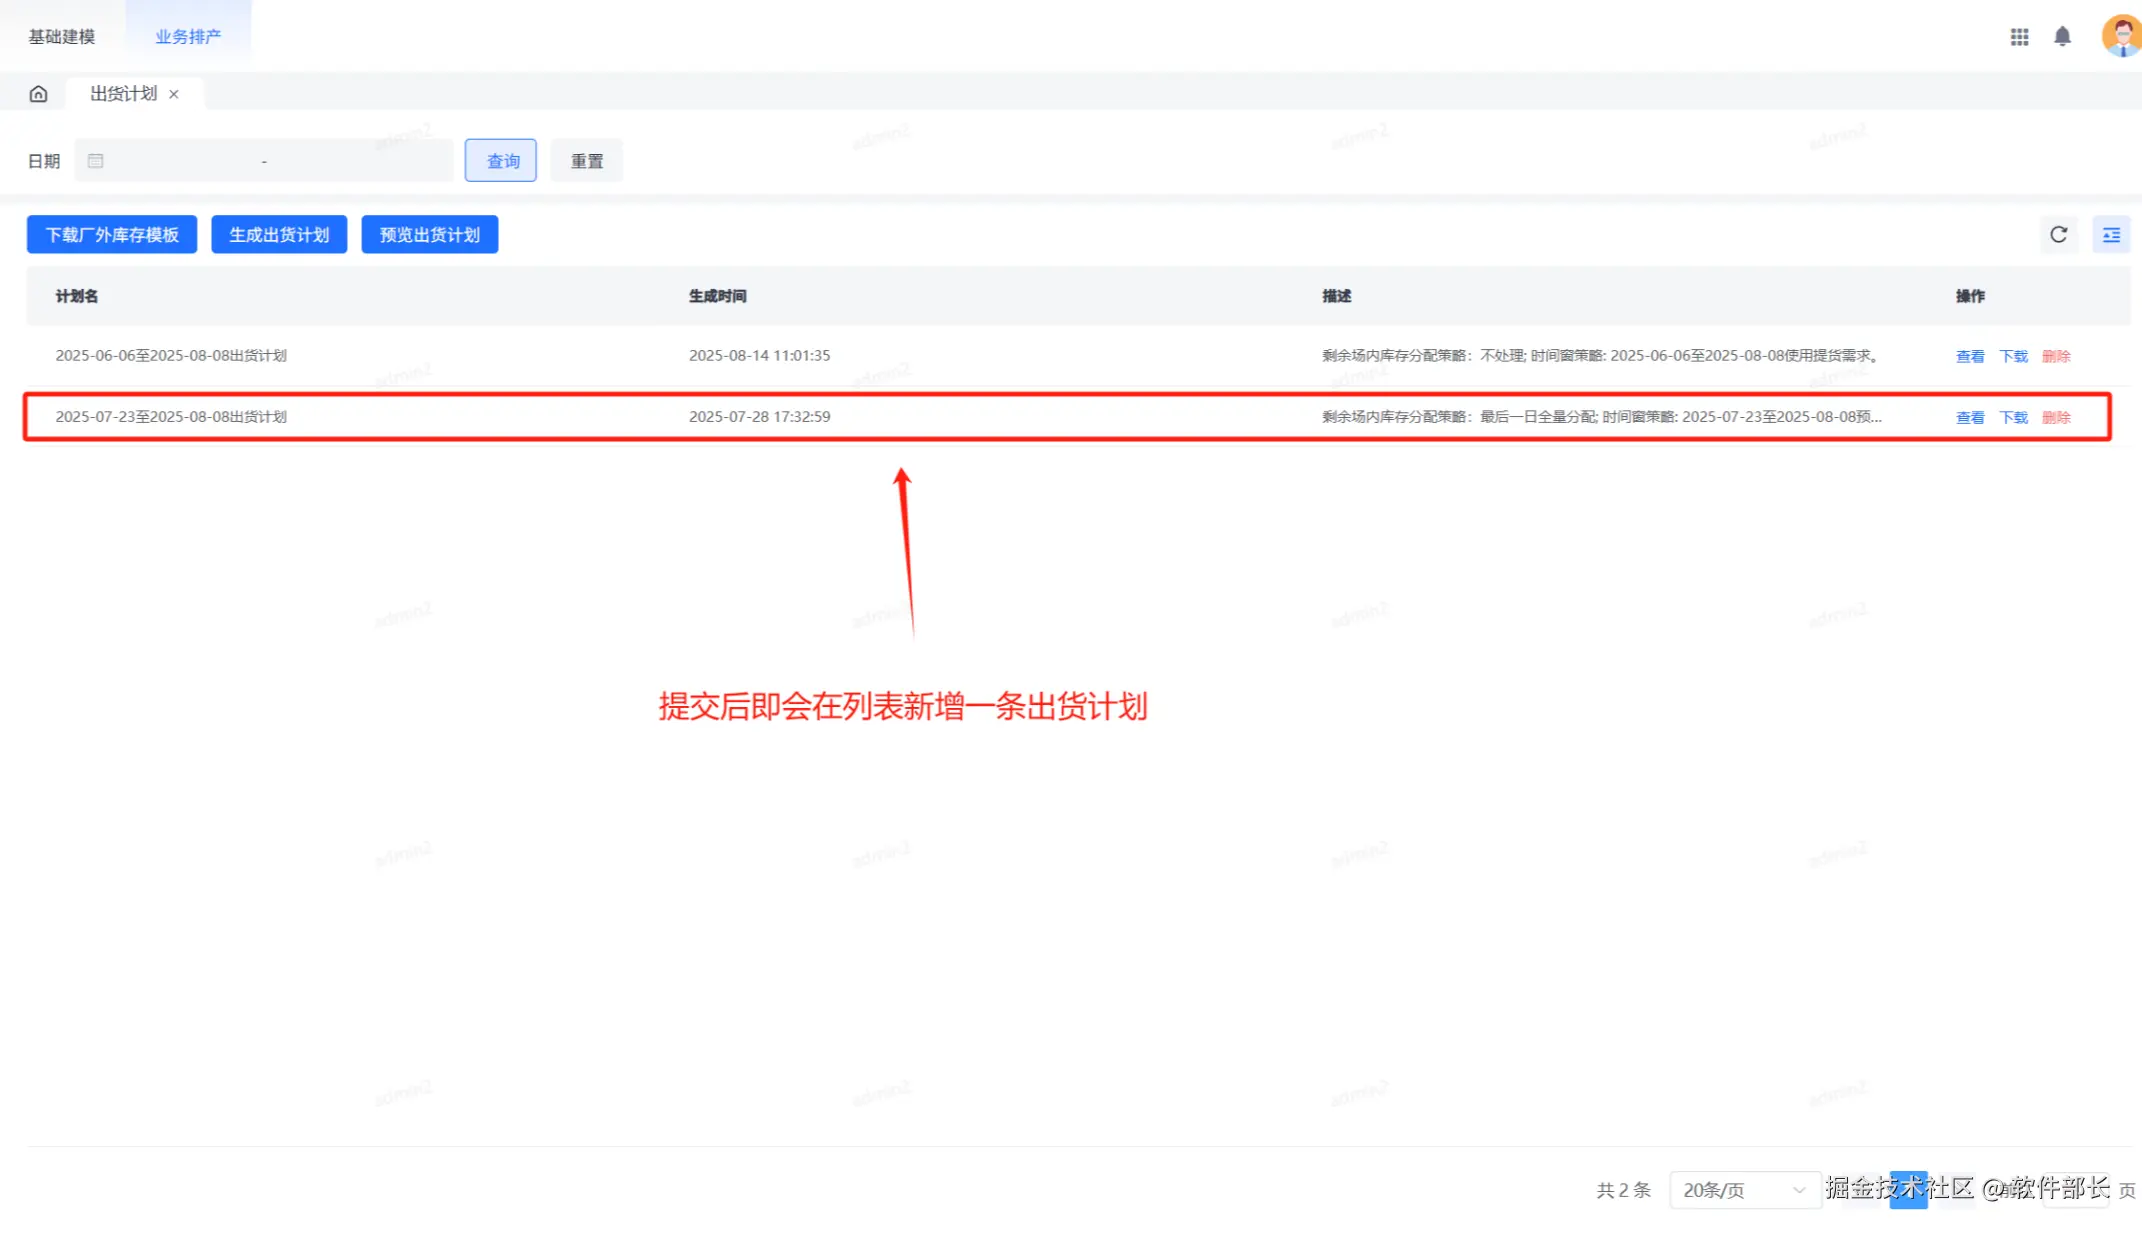Image resolution: width=2142 pixels, height=1233 pixels.
Task: Delete the 2025-06-06 shipment plan
Action: [2056, 357]
